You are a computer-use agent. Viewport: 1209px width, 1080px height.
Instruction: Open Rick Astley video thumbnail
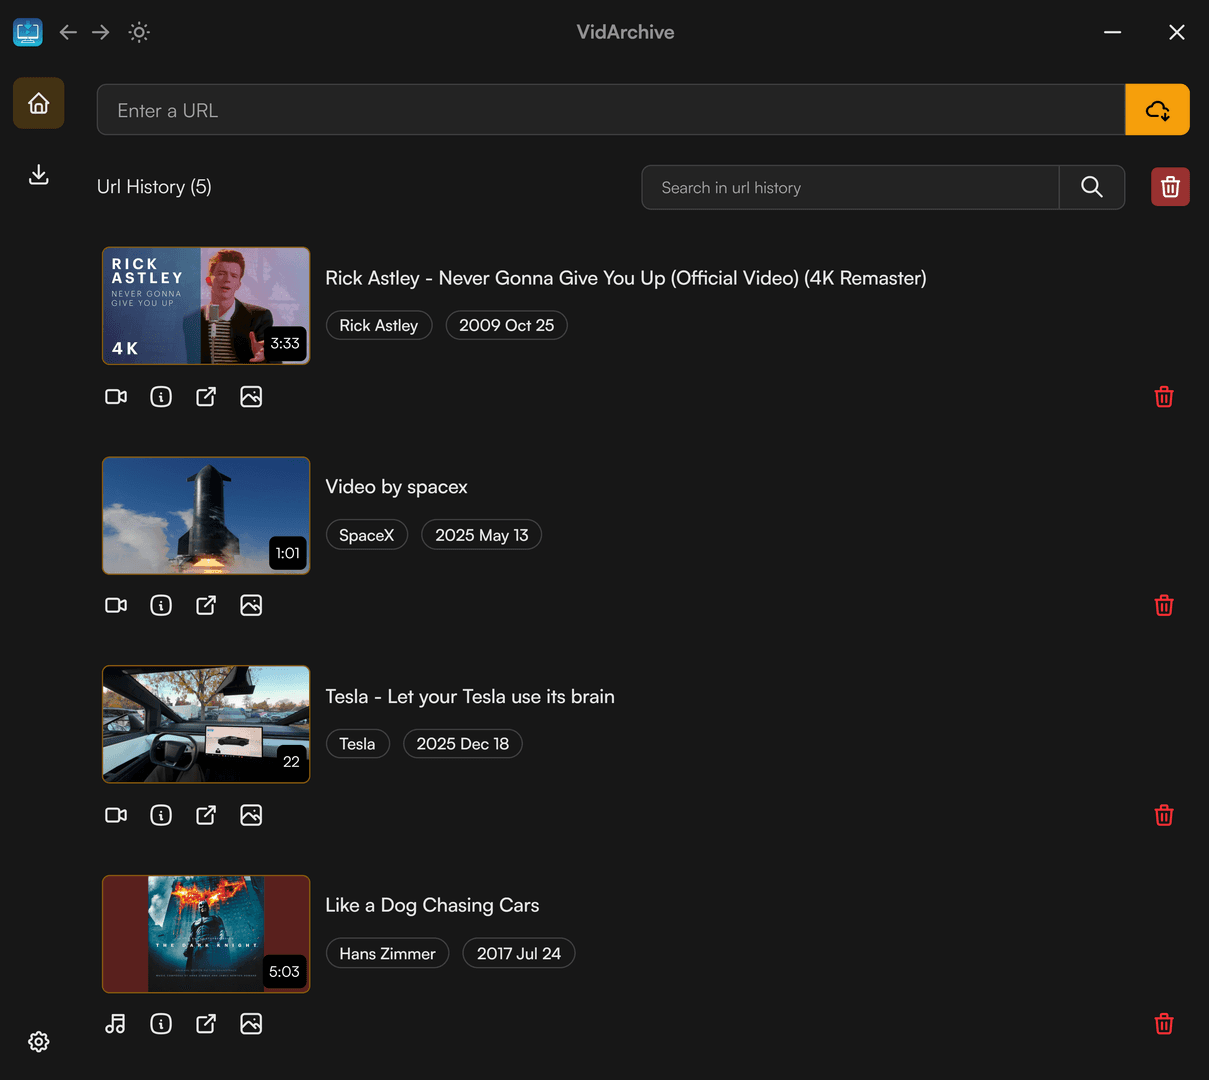206,306
